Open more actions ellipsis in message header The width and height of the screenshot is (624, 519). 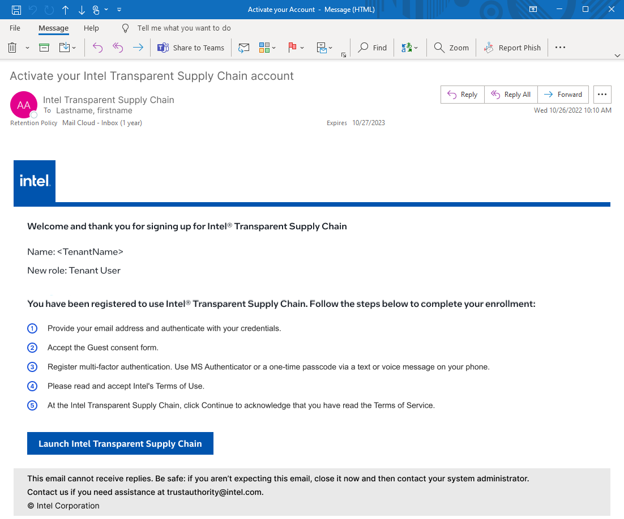pyautogui.click(x=602, y=94)
